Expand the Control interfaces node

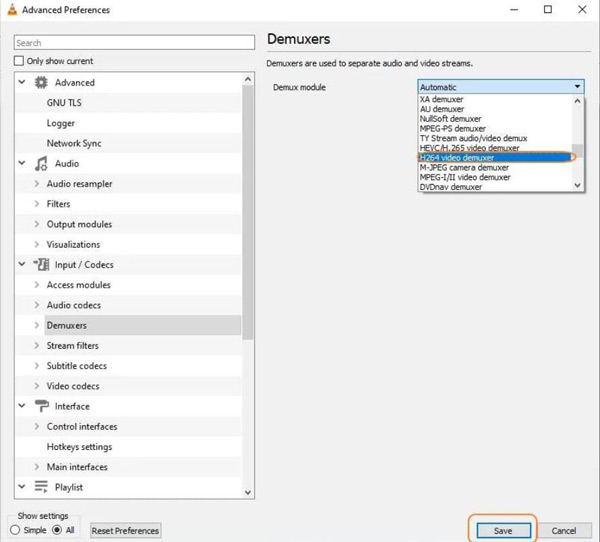[x=37, y=426]
